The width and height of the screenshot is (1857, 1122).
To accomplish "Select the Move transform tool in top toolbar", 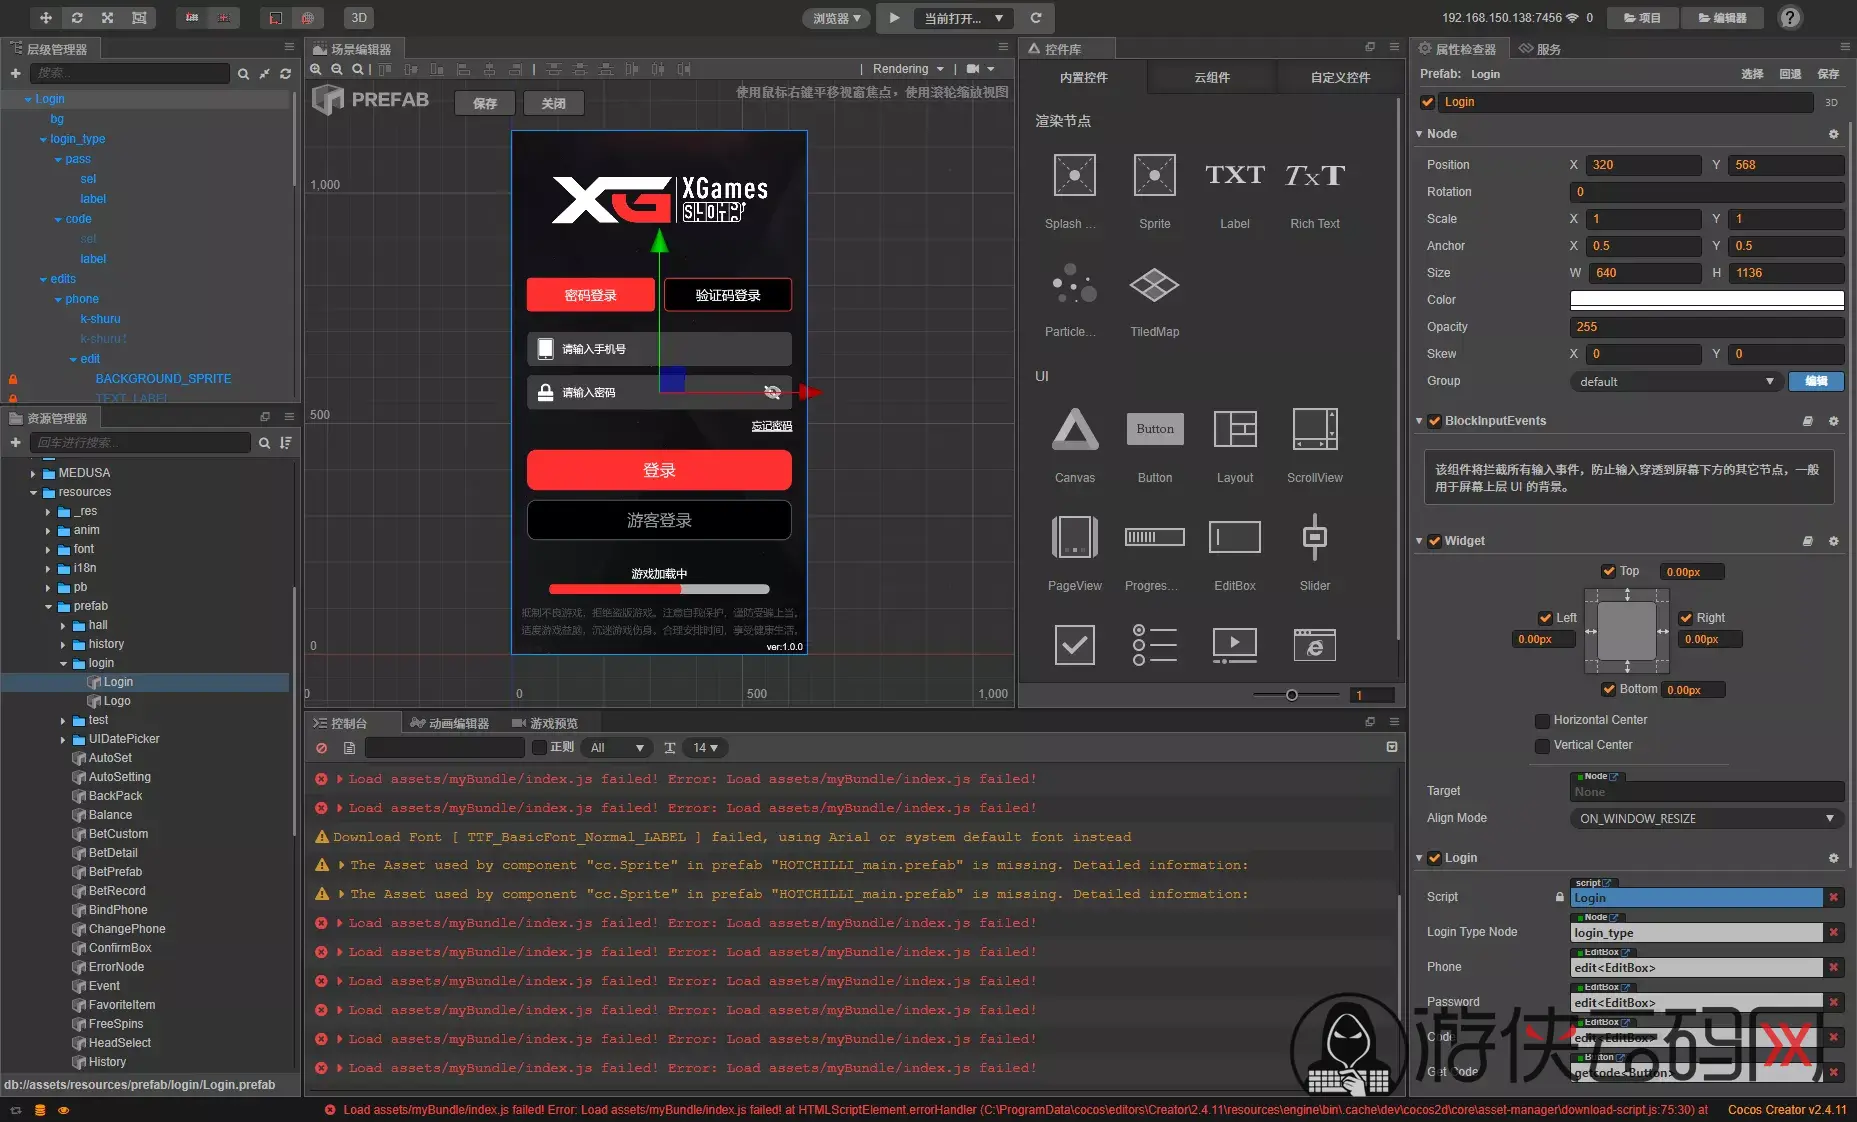I will pyautogui.click(x=46, y=18).
